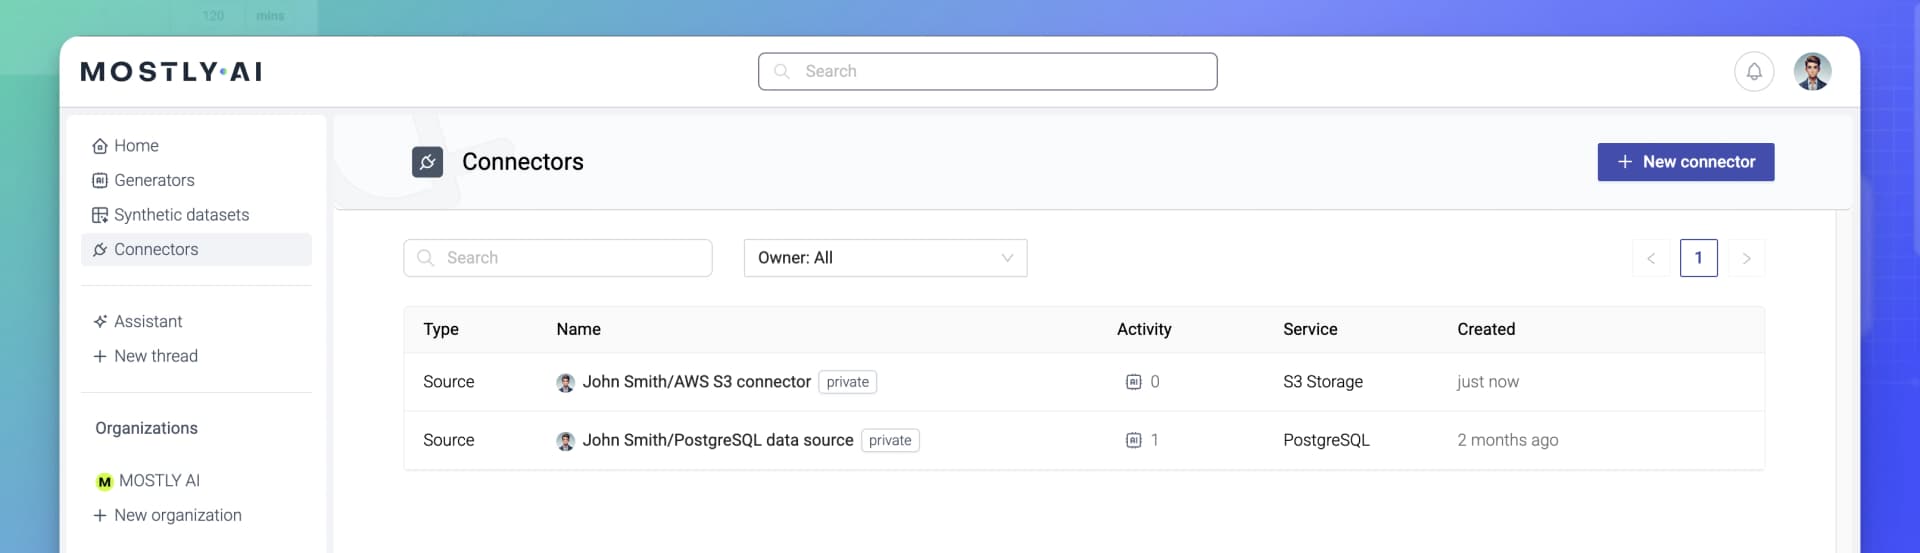Screen dimensions: 1920x553
Task: Open the user profile avatar menu
Action: (x=1811, y=72)
